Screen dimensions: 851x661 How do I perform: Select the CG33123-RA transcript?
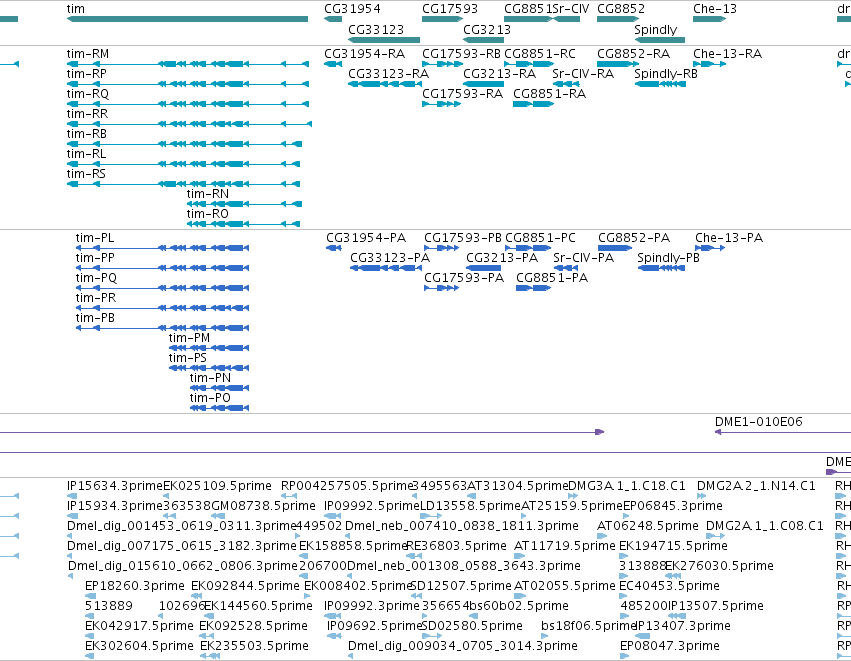(385, 84)
